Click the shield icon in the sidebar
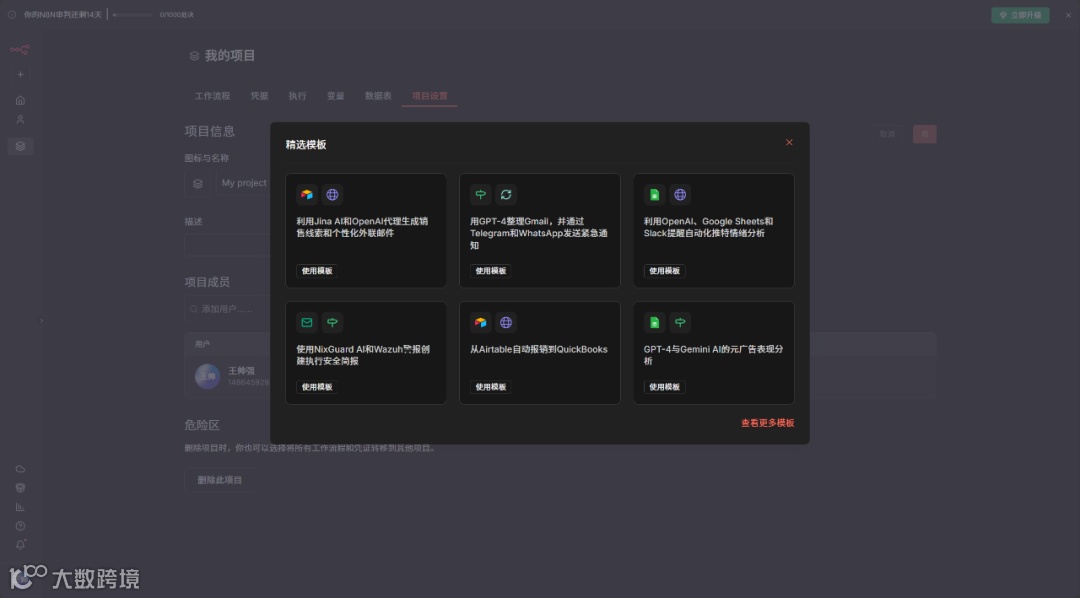Image resolution: width=1080 pixels, height=598 pixels. pos(20,488)
